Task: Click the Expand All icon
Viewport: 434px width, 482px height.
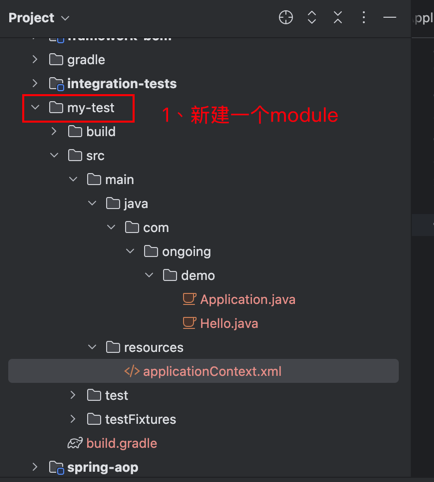Action: (x=312, y=17)
